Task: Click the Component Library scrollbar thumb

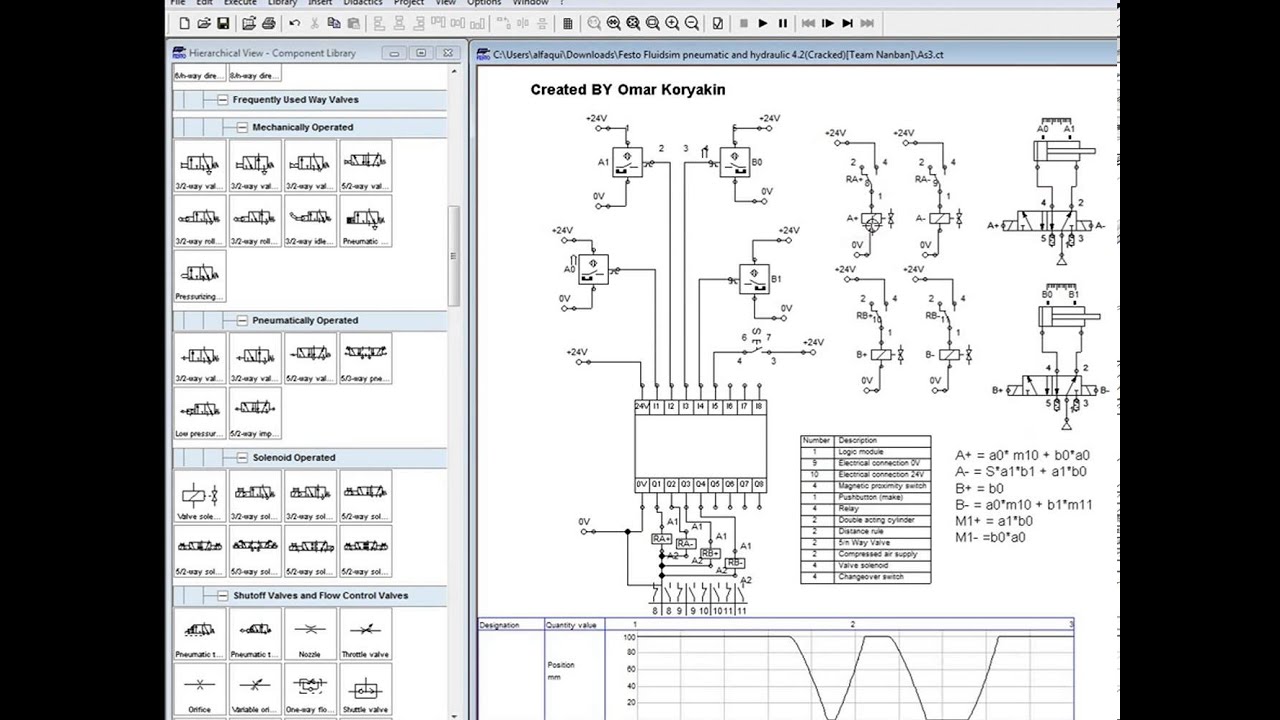Action: [x=453, y=255]
